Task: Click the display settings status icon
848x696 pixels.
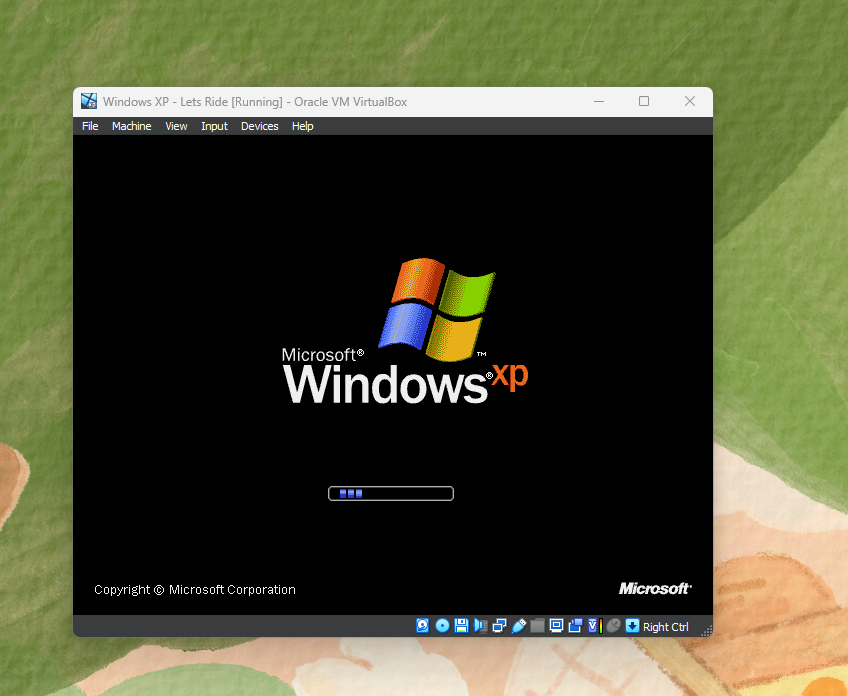Action: (x=556, y=626)
